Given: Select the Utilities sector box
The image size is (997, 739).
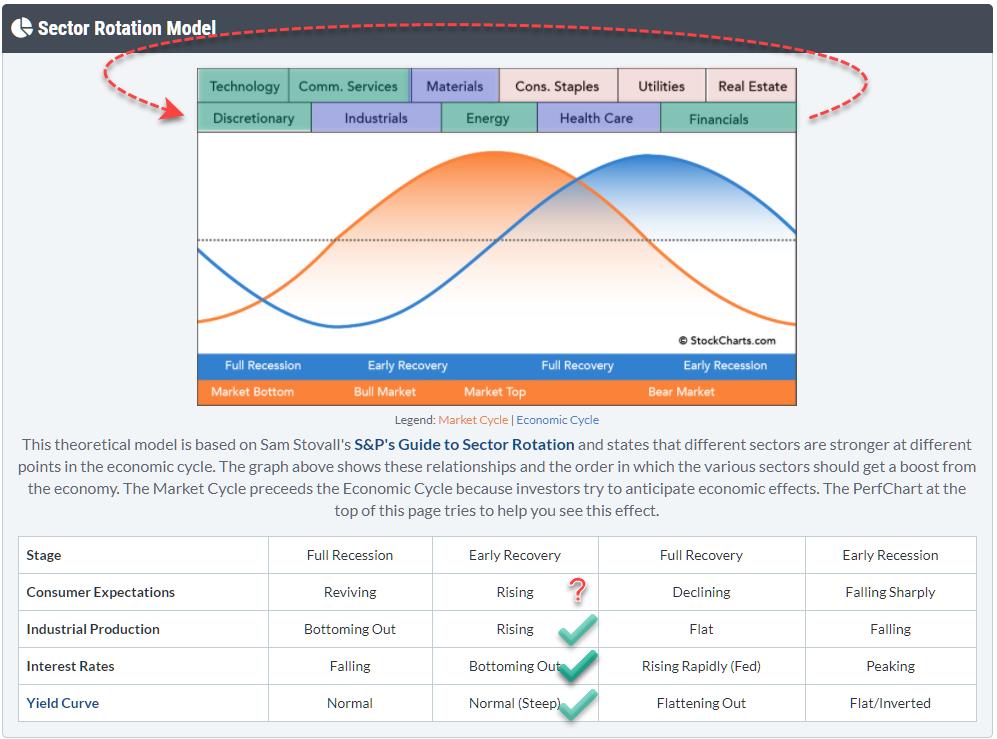Looking at the screenshot, I should tap(661, 86).
